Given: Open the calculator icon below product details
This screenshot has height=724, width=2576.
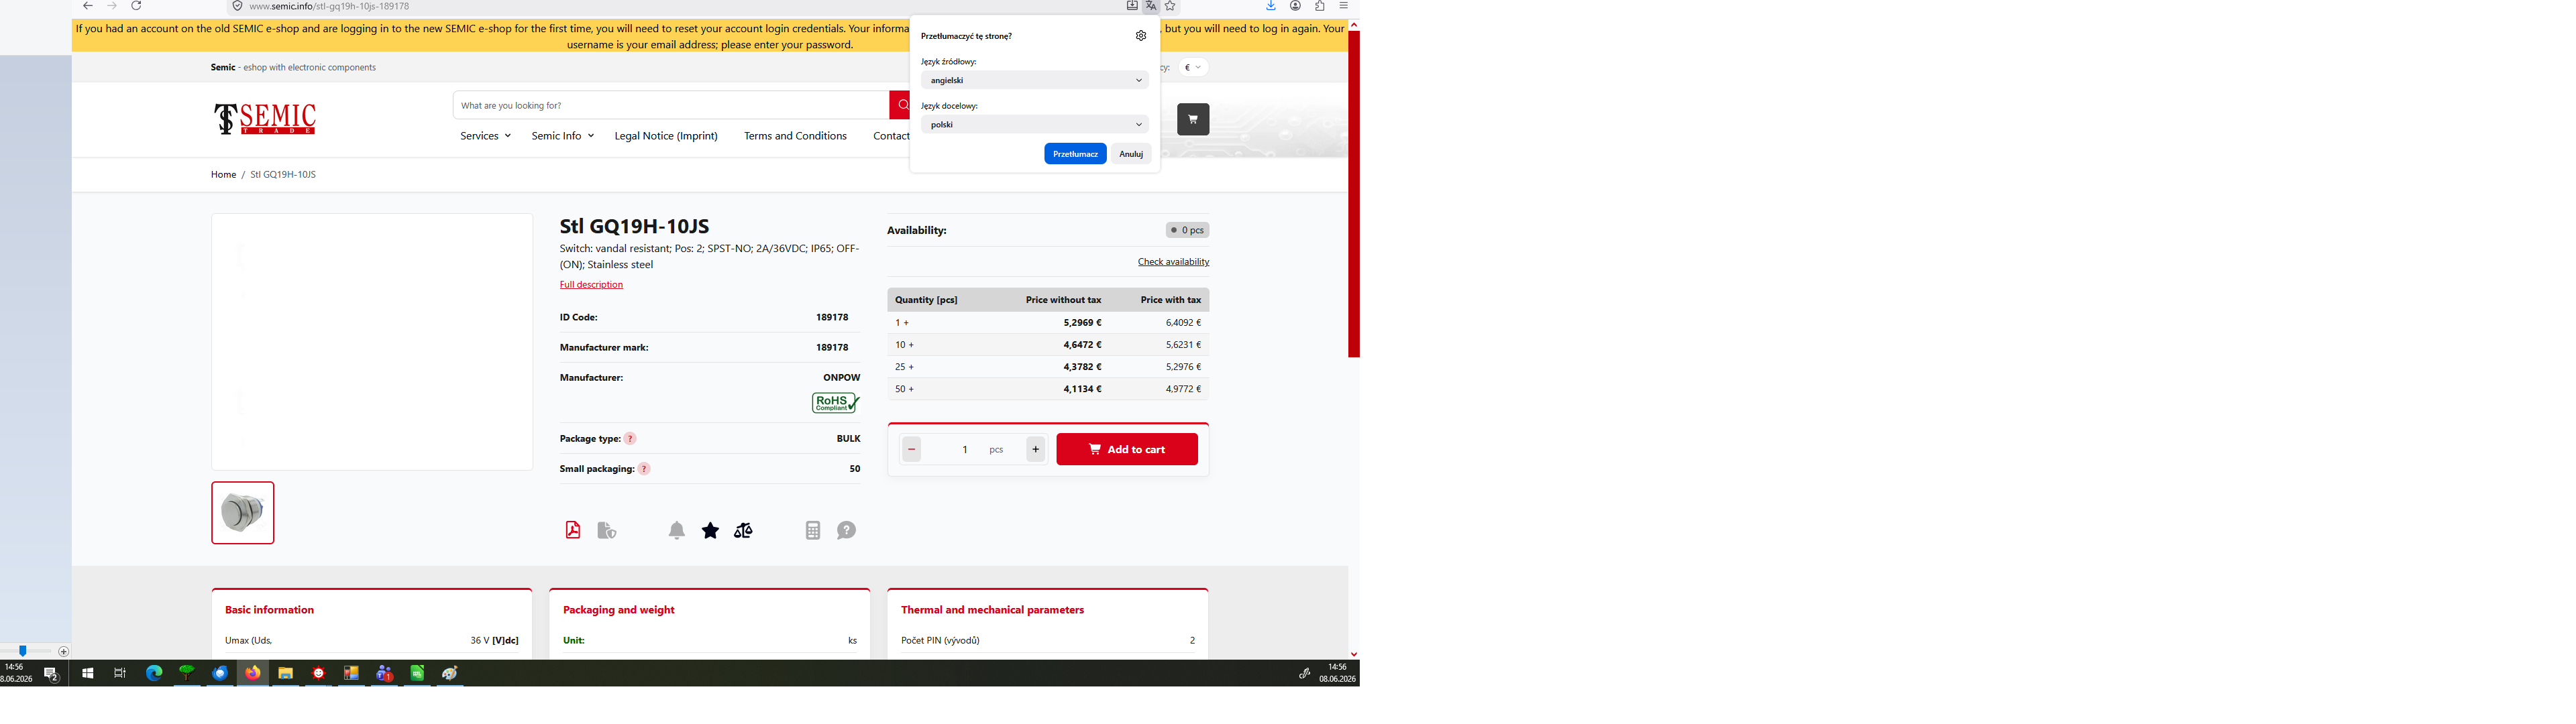Looking at the screenshot, I should click(813, 531).
